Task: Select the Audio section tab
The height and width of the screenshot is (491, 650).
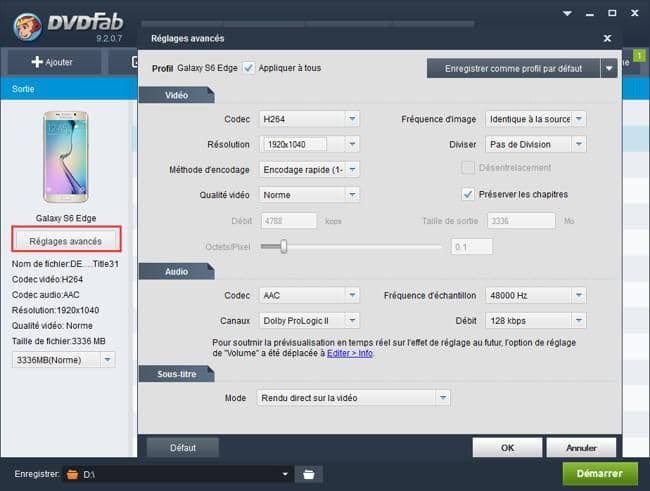Action: tap(177, 272)
